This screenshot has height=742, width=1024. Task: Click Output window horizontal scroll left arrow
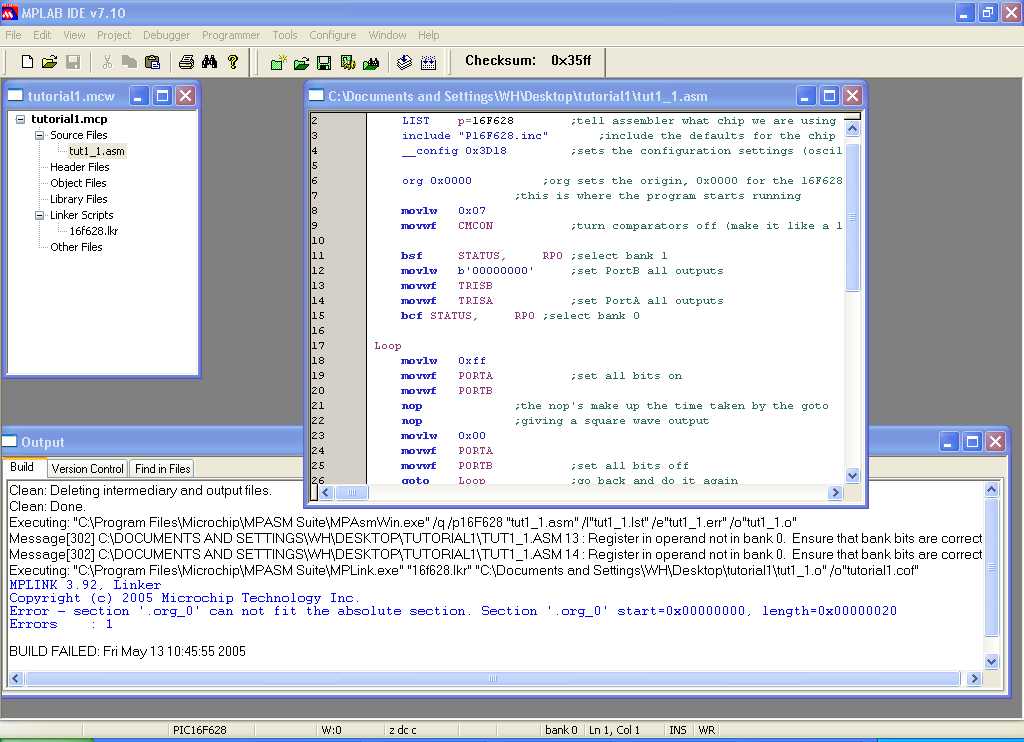pyautogui.click(x=16, y=679)
